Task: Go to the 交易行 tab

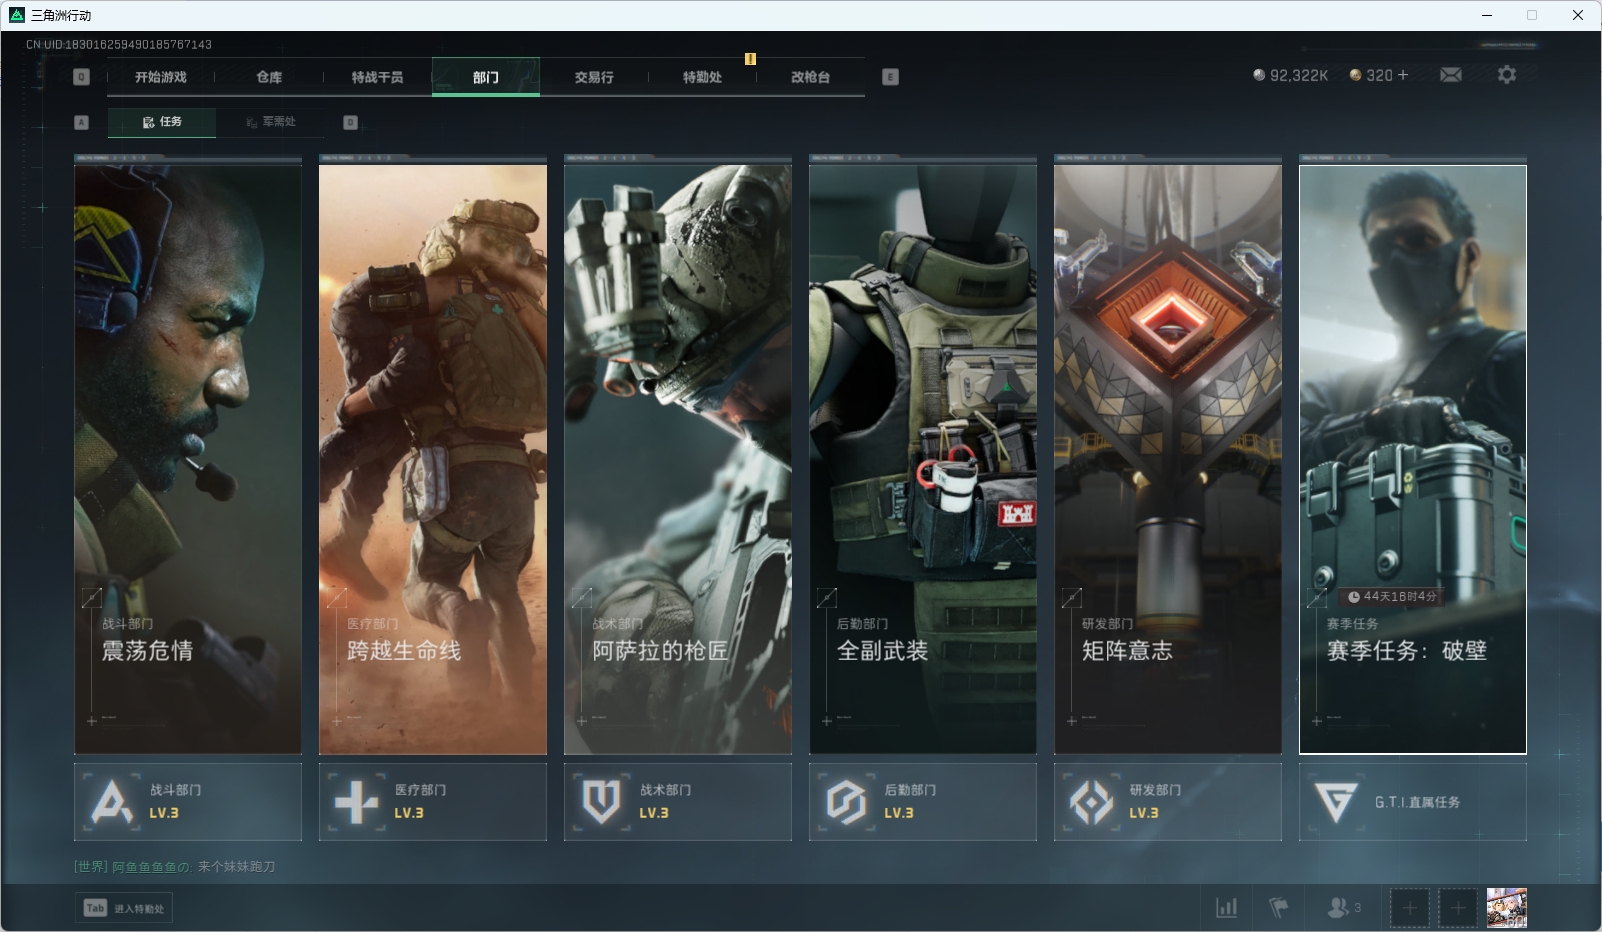Action: (x=594, y=77)
